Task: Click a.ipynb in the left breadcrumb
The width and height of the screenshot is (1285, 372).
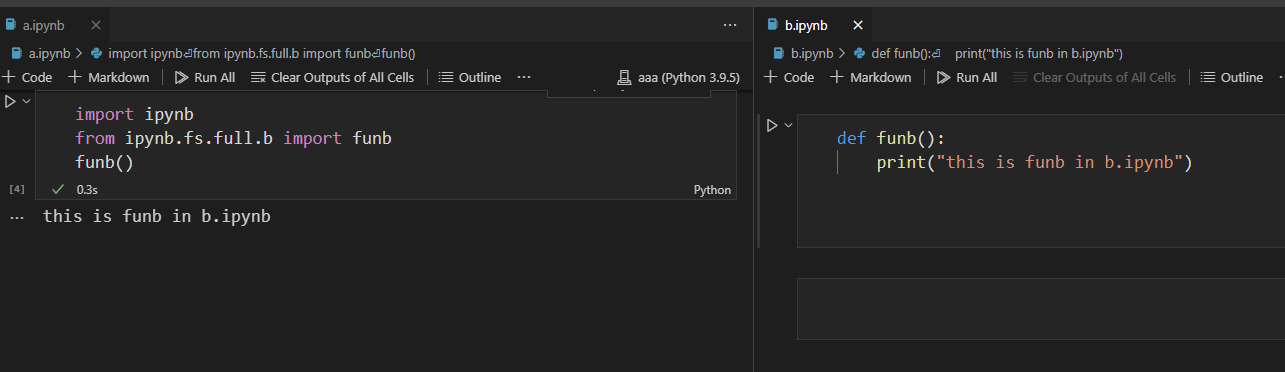Action: [x=42, y=53]
